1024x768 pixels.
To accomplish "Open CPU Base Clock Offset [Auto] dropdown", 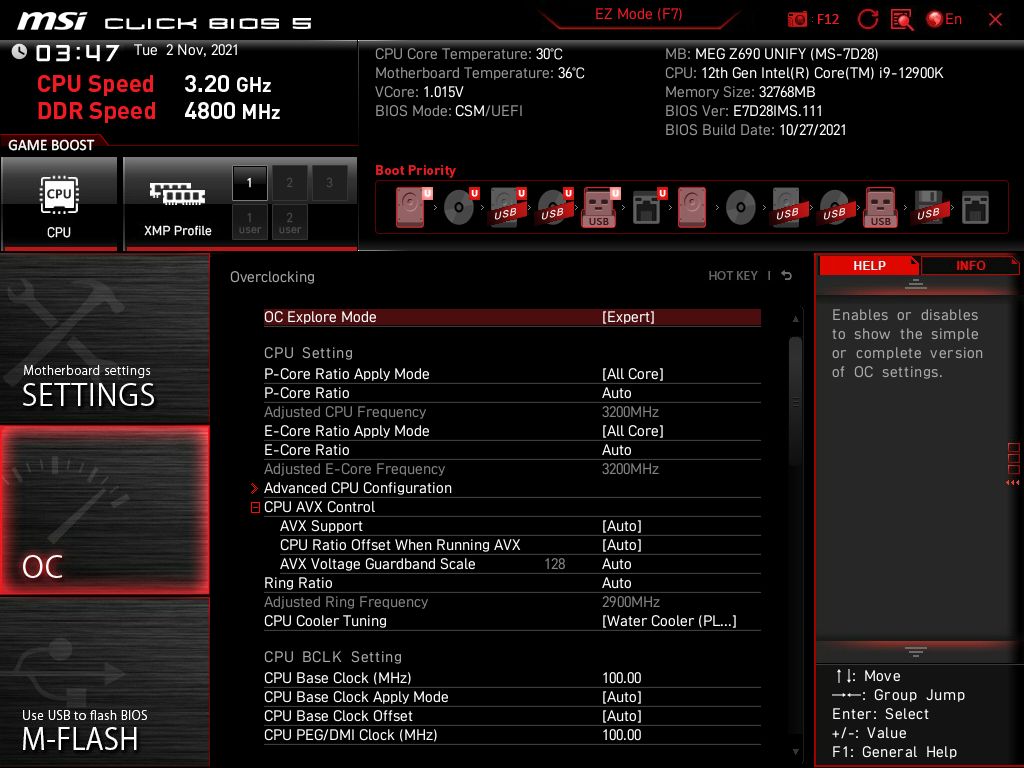I will point(622,716).
